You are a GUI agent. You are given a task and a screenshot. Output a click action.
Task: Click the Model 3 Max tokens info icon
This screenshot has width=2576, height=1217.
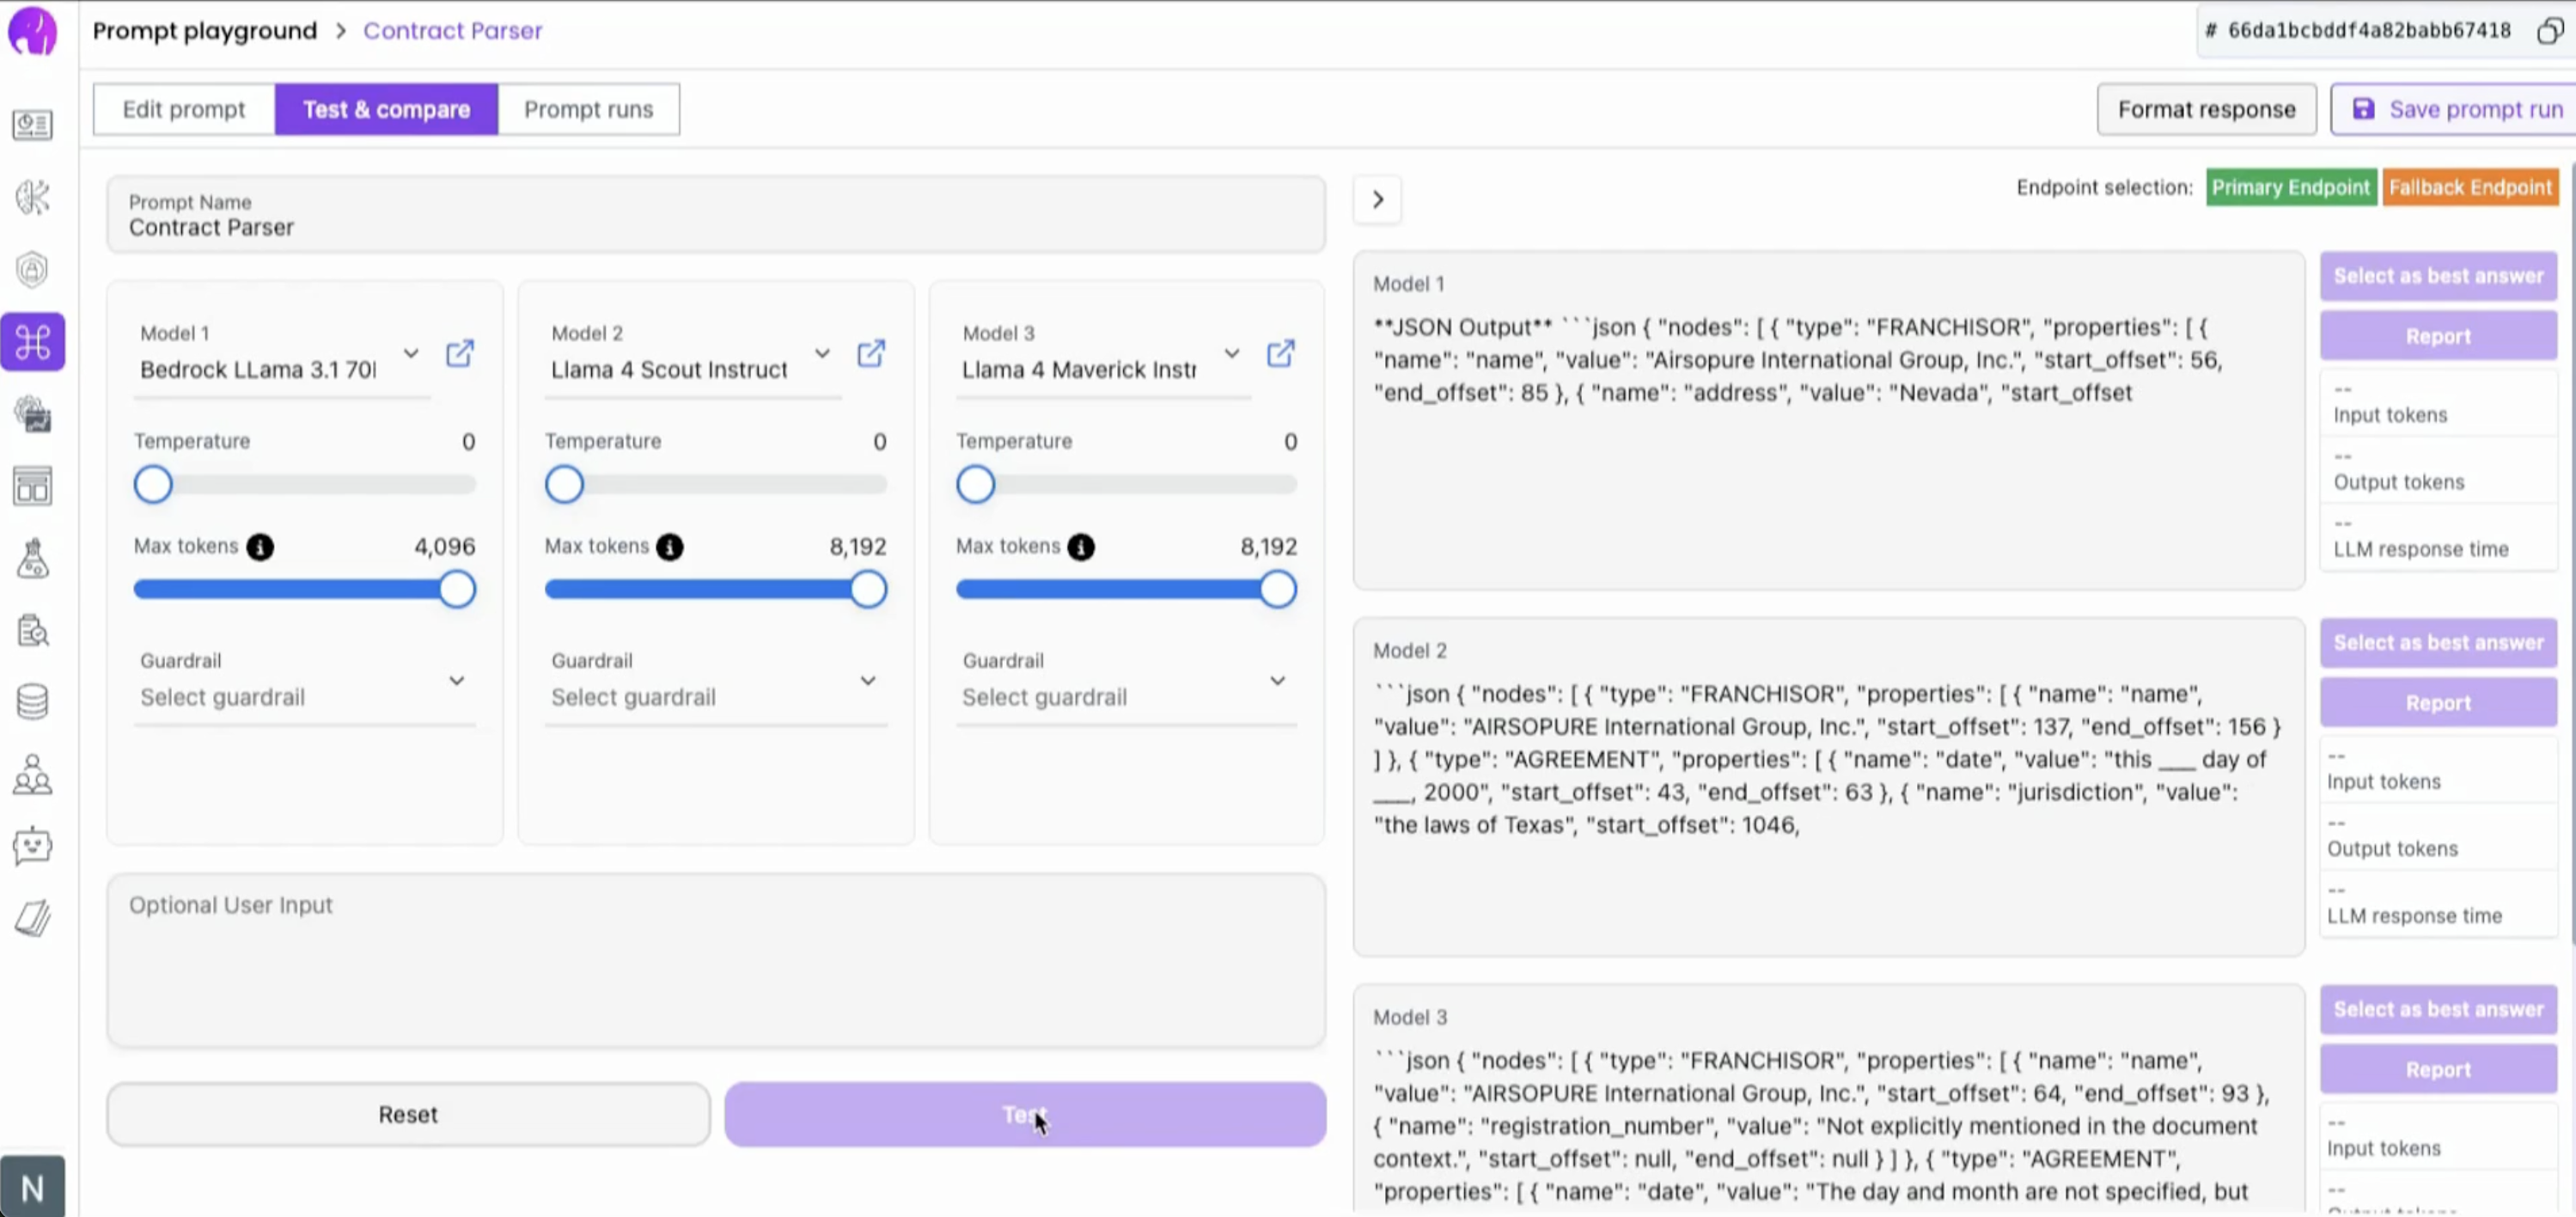[1081, 547]
